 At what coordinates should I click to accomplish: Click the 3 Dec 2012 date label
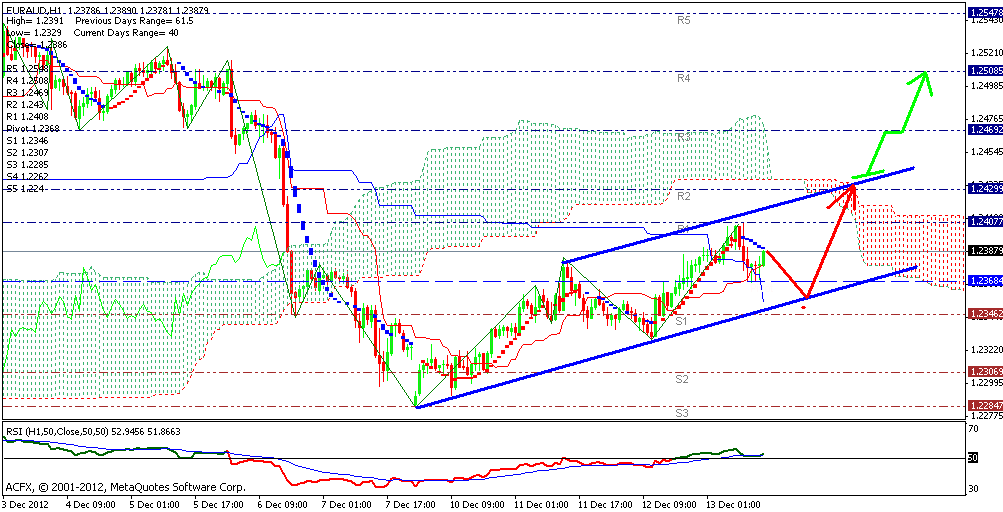click(x=25, y=505)
